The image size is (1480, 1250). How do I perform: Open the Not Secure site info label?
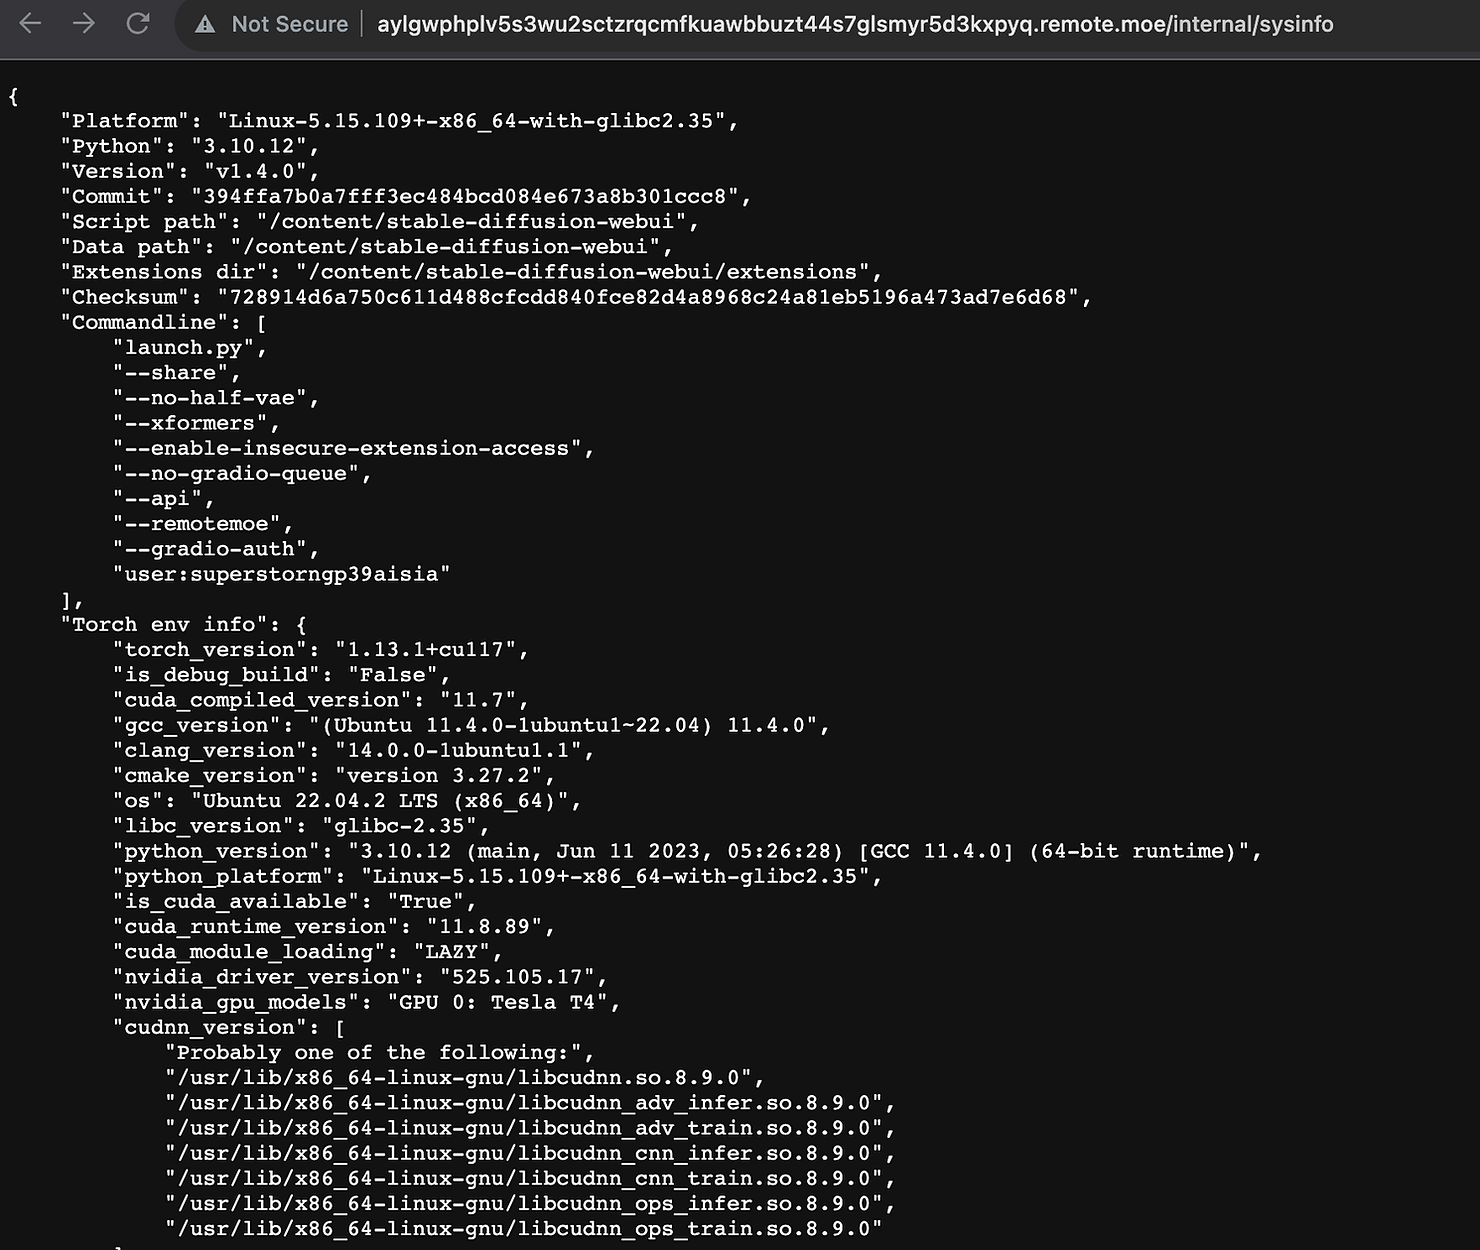point(289,24)
